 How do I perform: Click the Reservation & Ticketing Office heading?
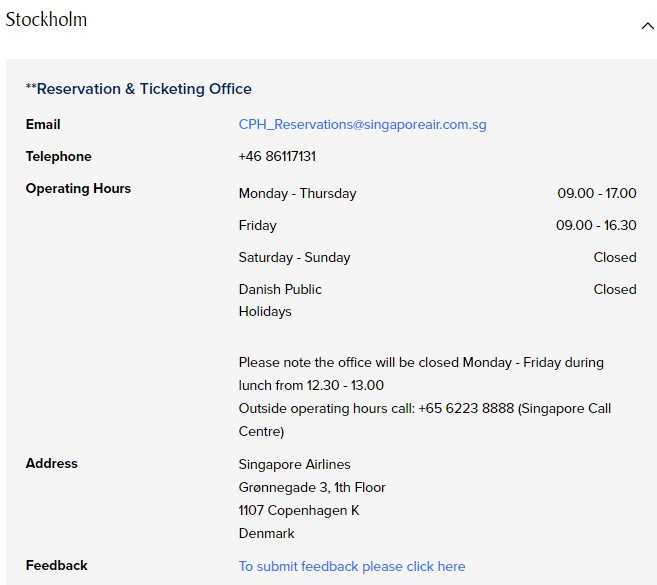(139, 89)
